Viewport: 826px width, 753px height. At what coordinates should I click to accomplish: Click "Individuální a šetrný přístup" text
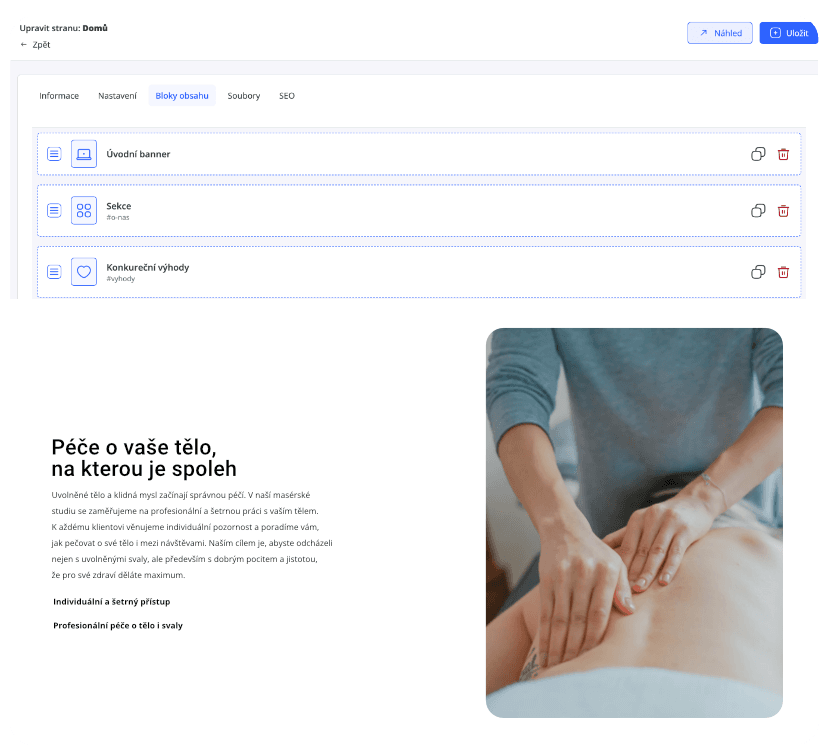pos(112,602)
